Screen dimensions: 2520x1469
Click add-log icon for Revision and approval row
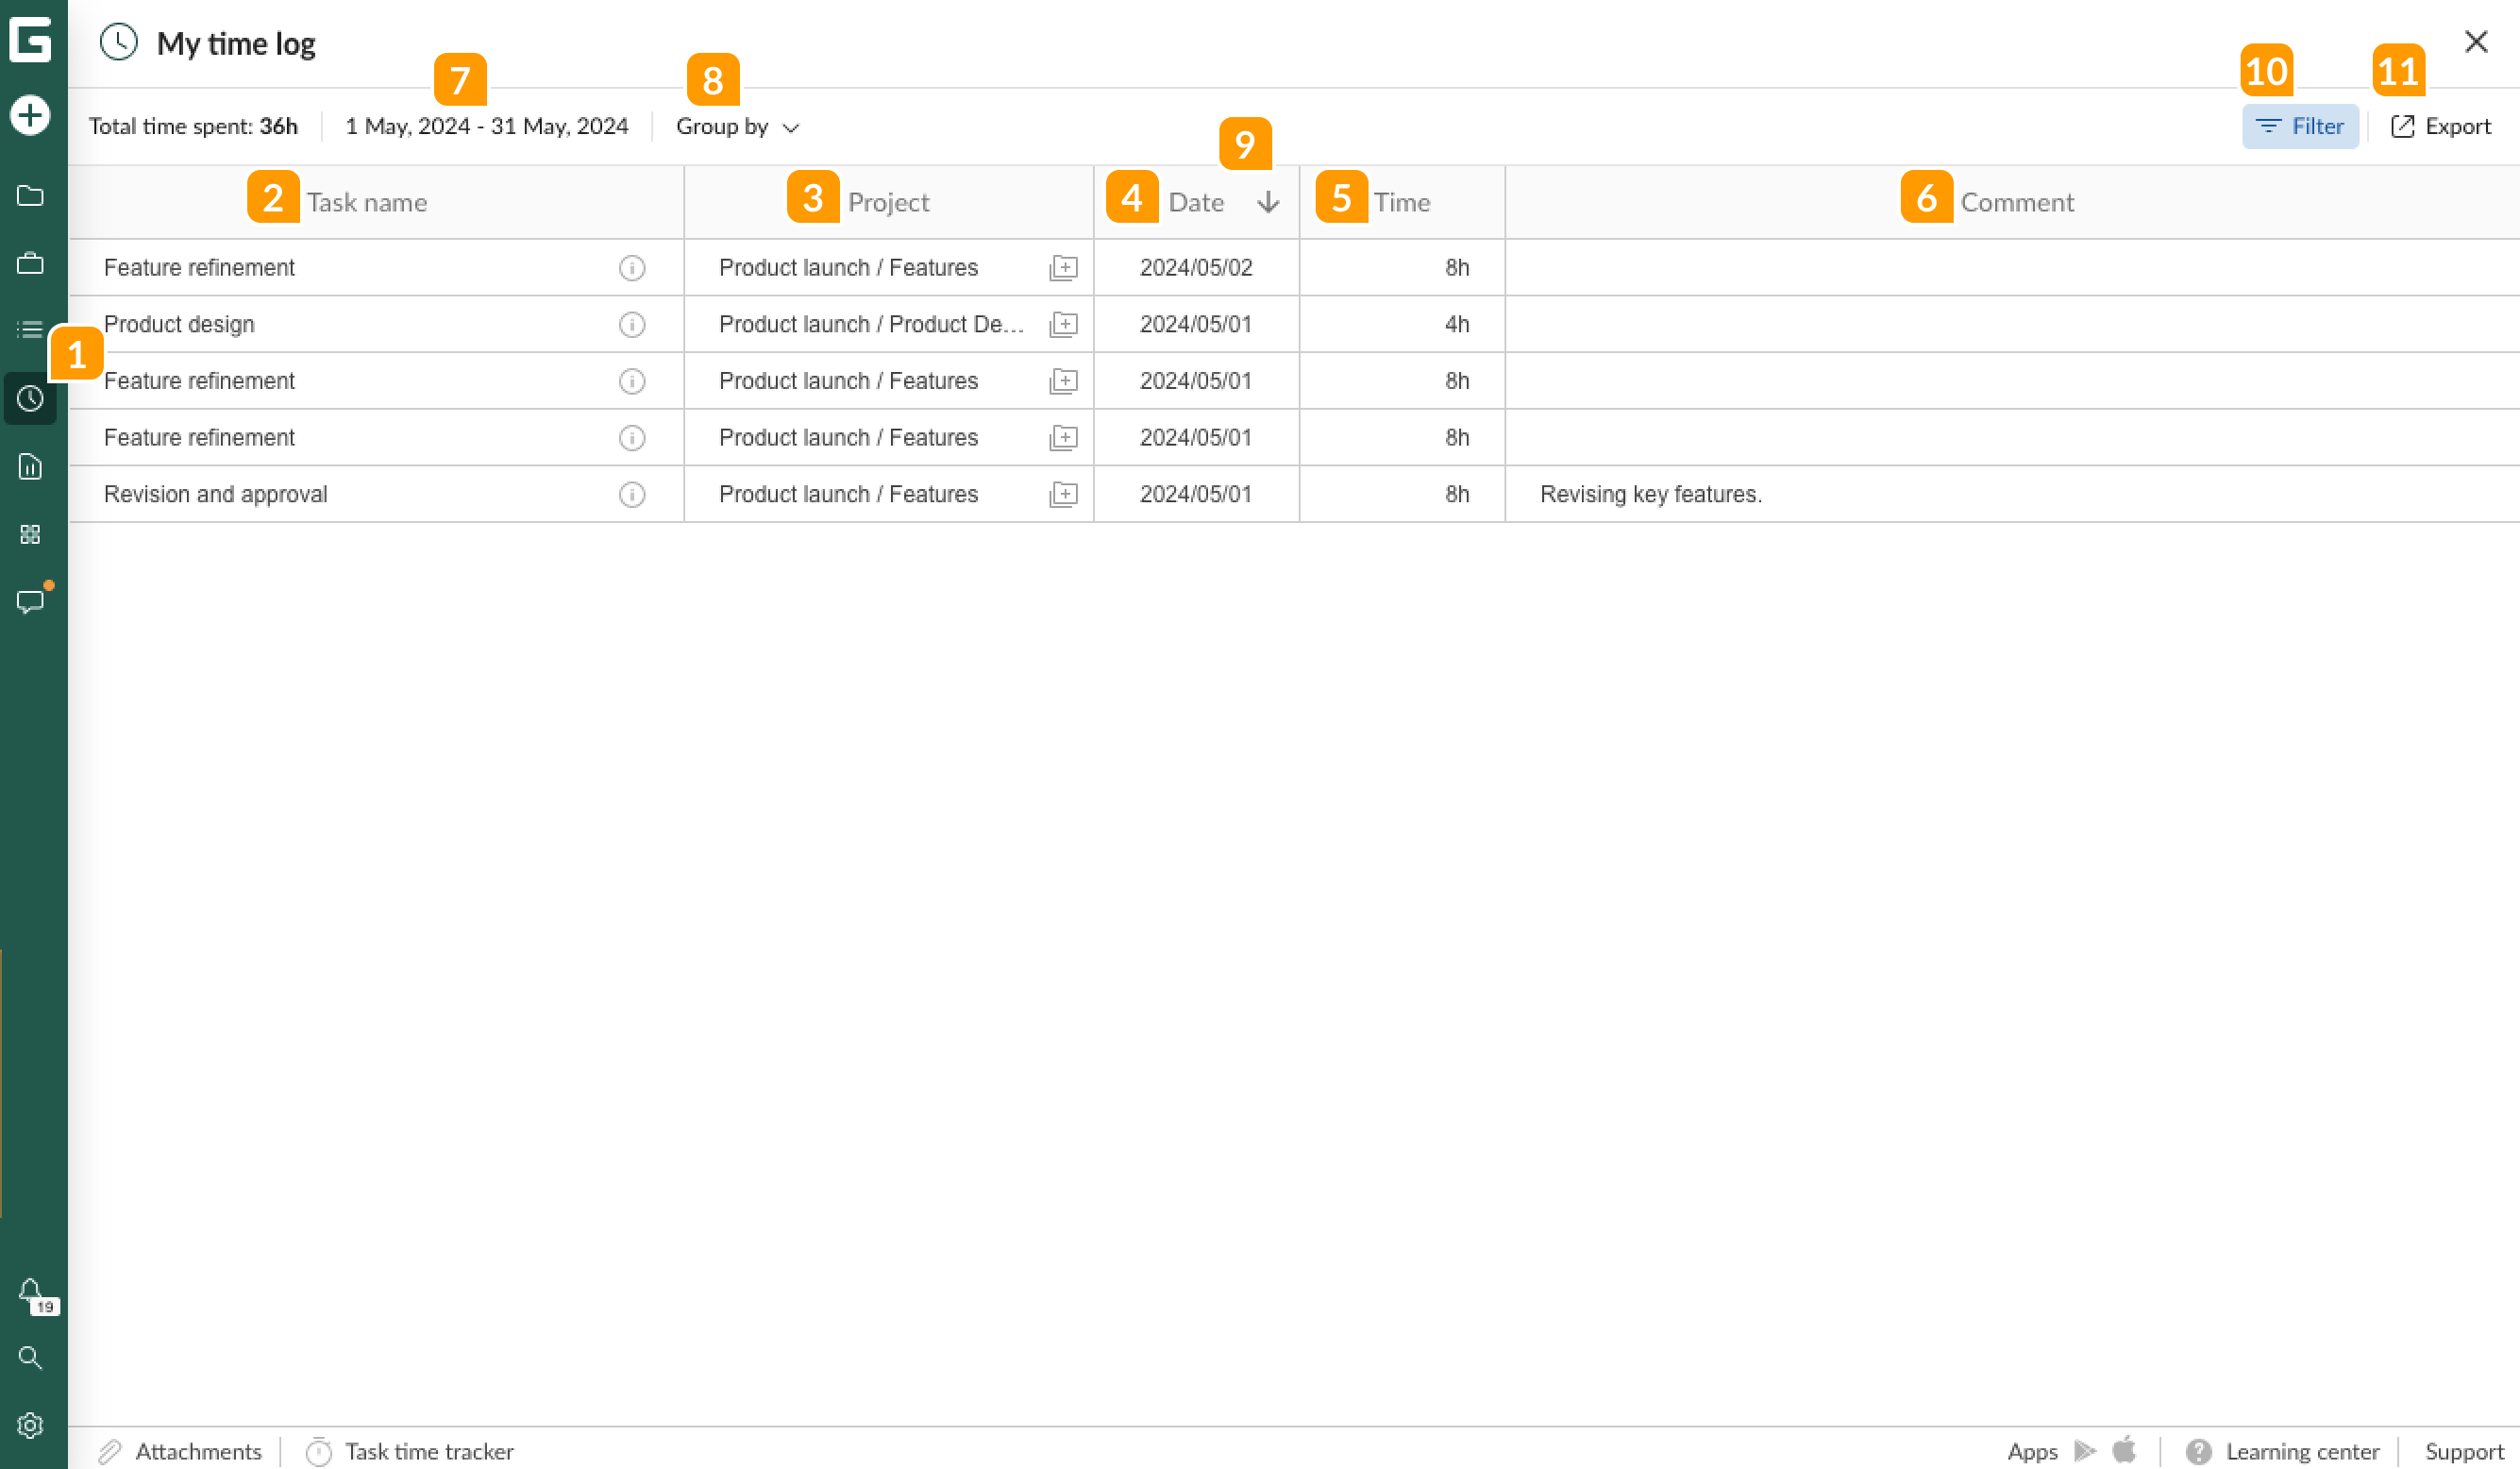pyautogui.click(x=1063, y=495)
